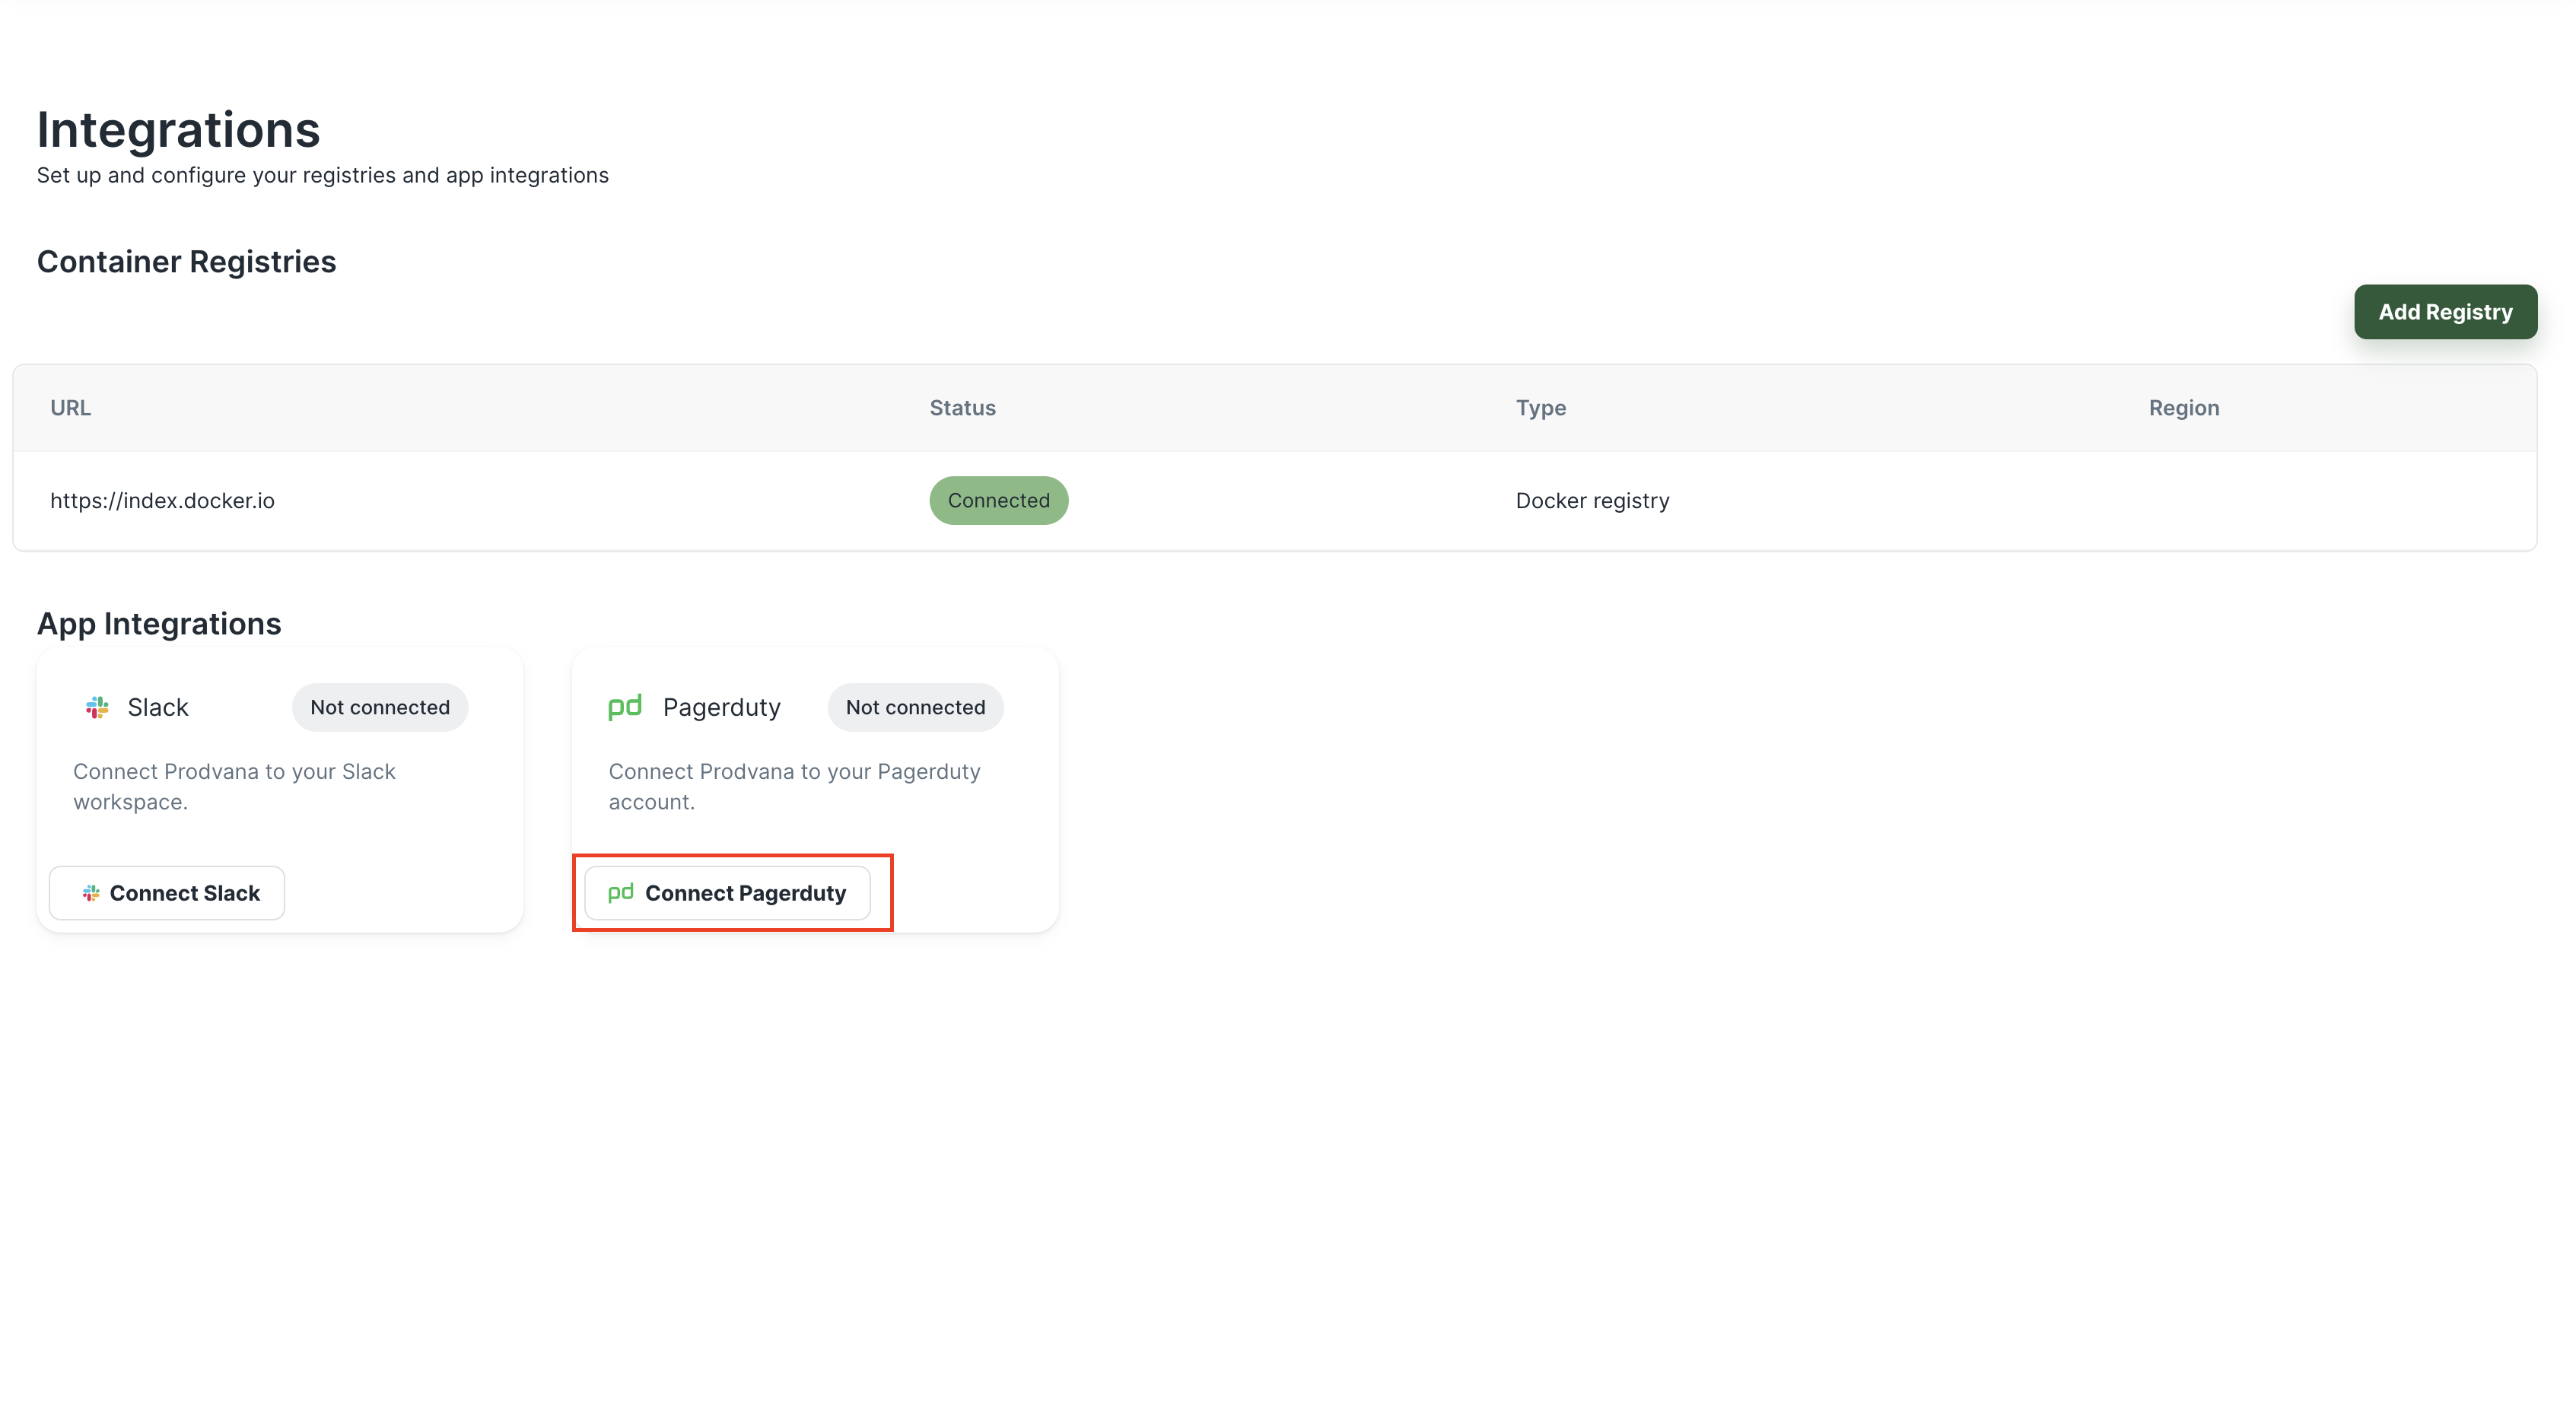Click the Docker registry type cell
Screen dimensions: 2576x1421
(1592, 500)
